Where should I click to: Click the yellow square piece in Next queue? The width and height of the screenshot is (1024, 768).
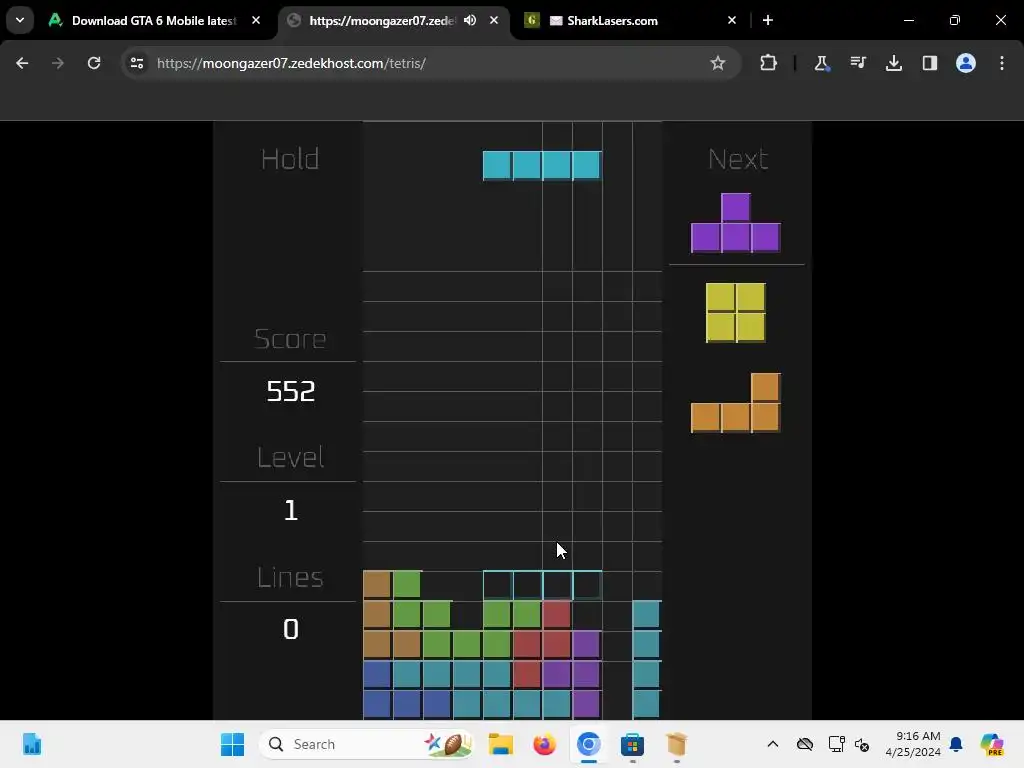(736, 313)
